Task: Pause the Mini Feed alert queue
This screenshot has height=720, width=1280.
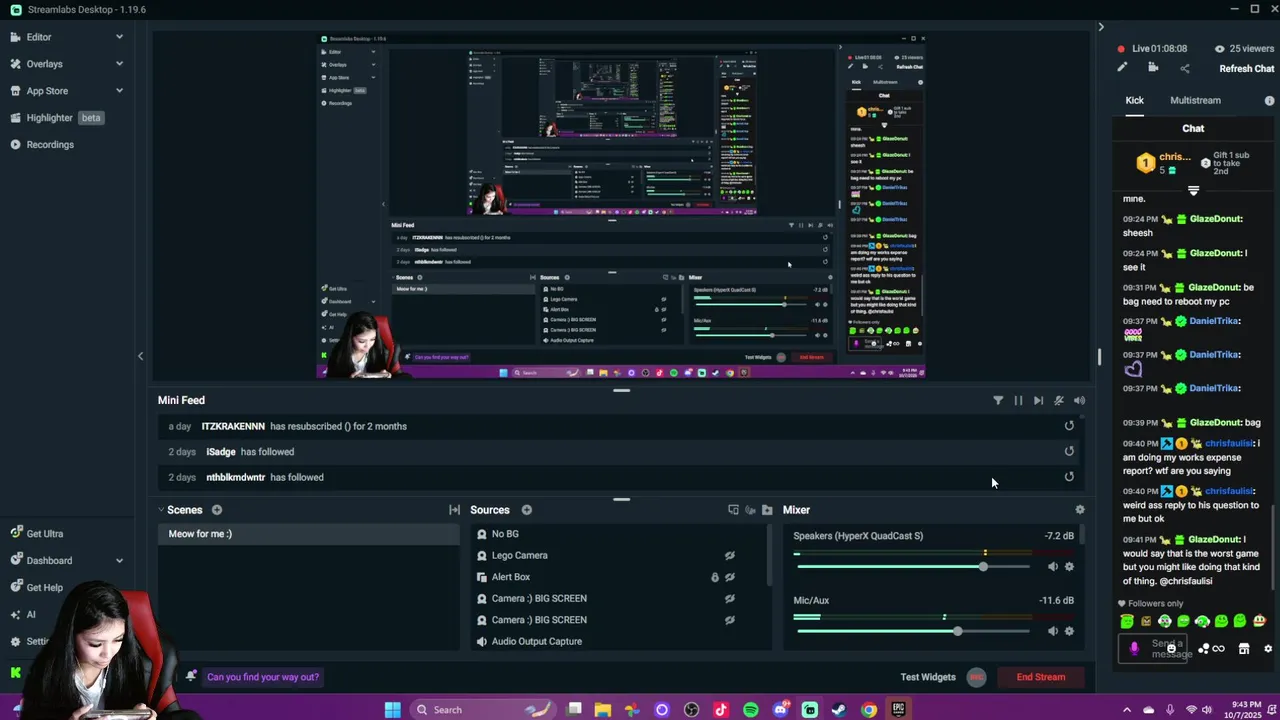Action: pyautogui.click(x=1018, y=401)
